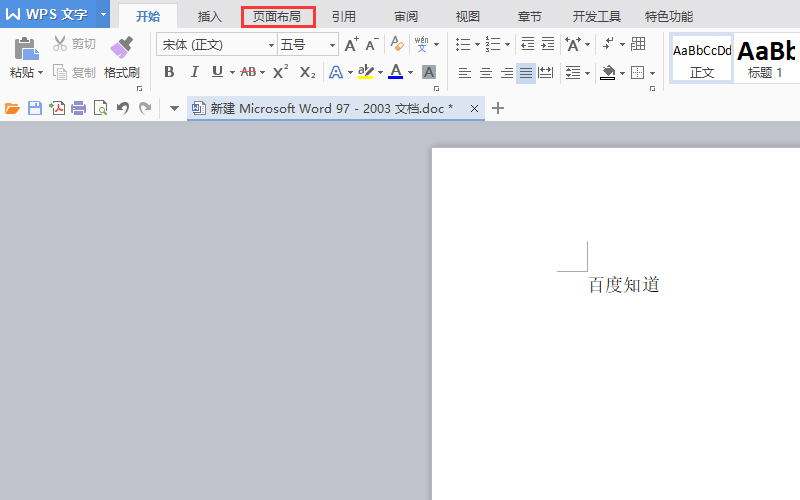Click the numbered list icon
The image size is (800, 500).
point(493,44)
